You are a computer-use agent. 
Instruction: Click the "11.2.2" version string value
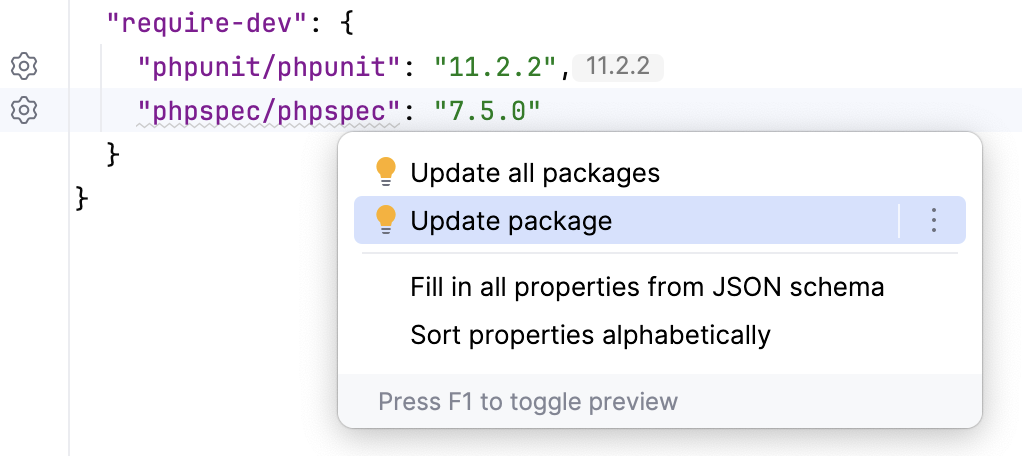click(494, 67)
